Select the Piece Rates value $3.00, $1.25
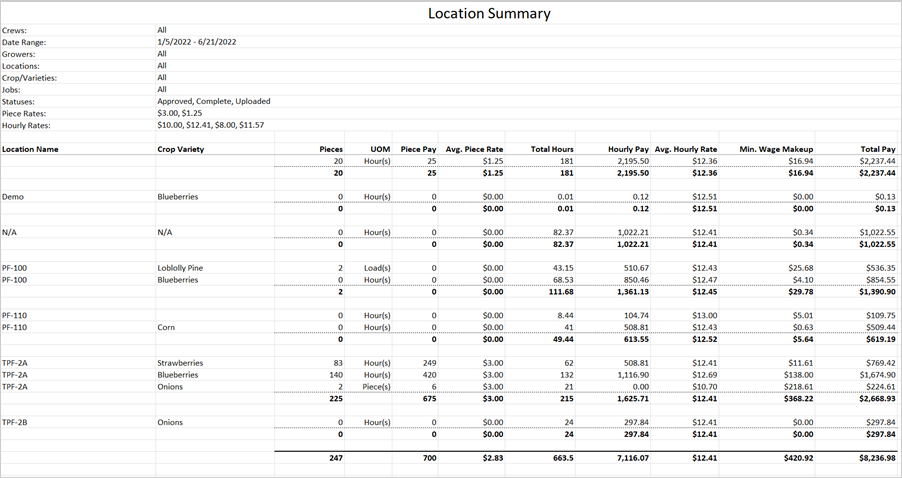 pos(179,113)
